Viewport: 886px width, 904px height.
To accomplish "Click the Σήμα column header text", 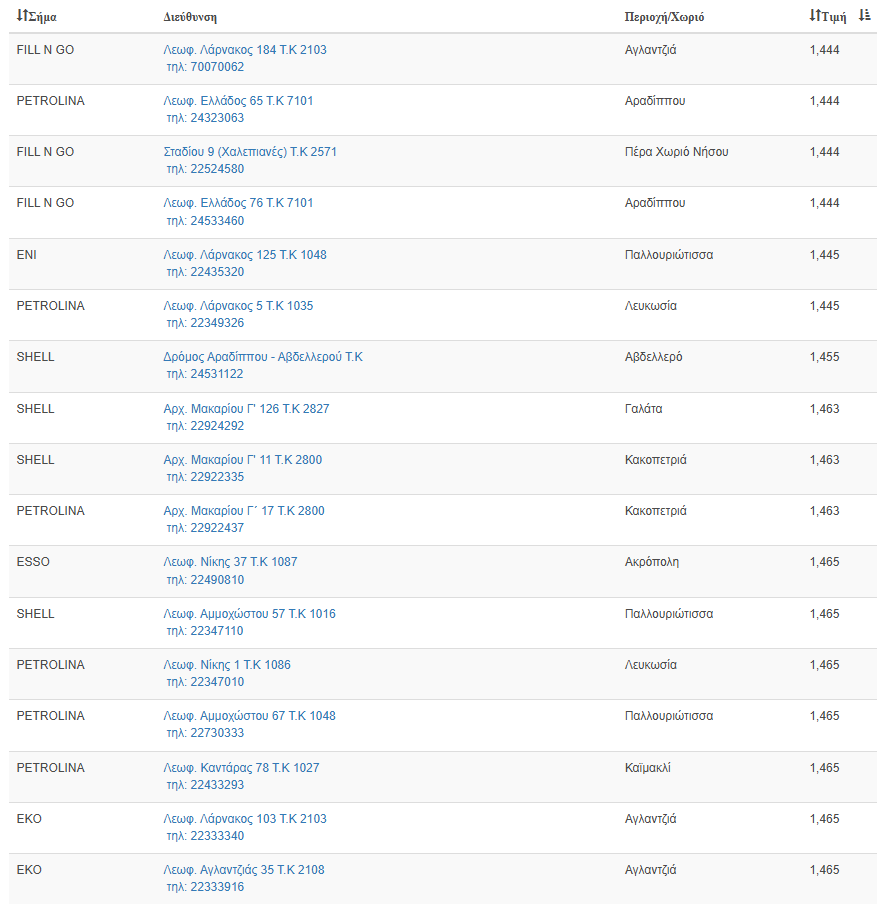I will pyautogui.click(x=42, y=17).
